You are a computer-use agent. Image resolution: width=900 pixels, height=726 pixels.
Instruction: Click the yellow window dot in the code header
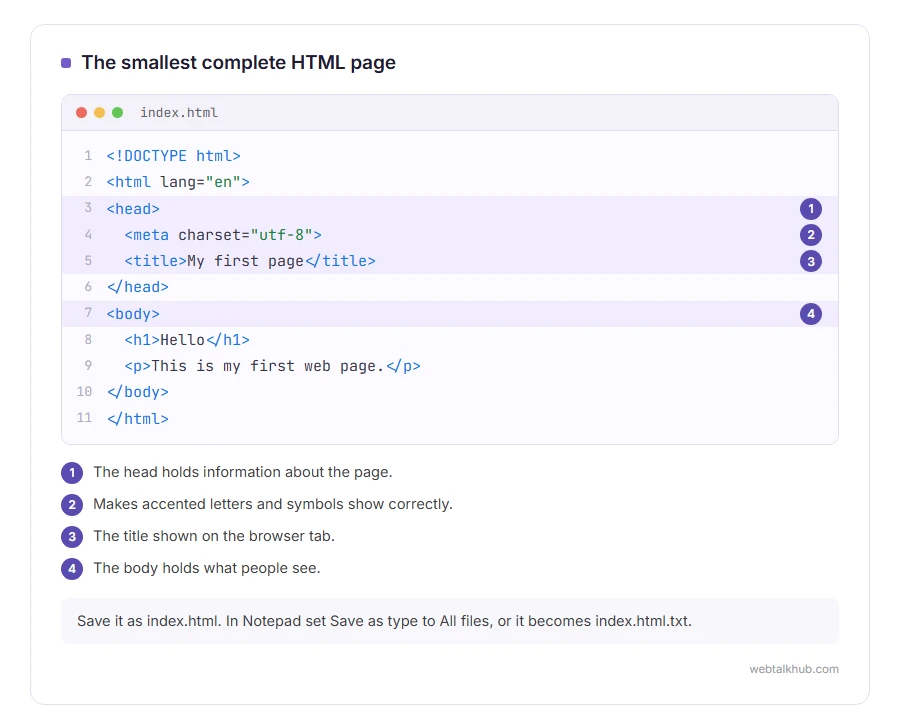(99, 112)
